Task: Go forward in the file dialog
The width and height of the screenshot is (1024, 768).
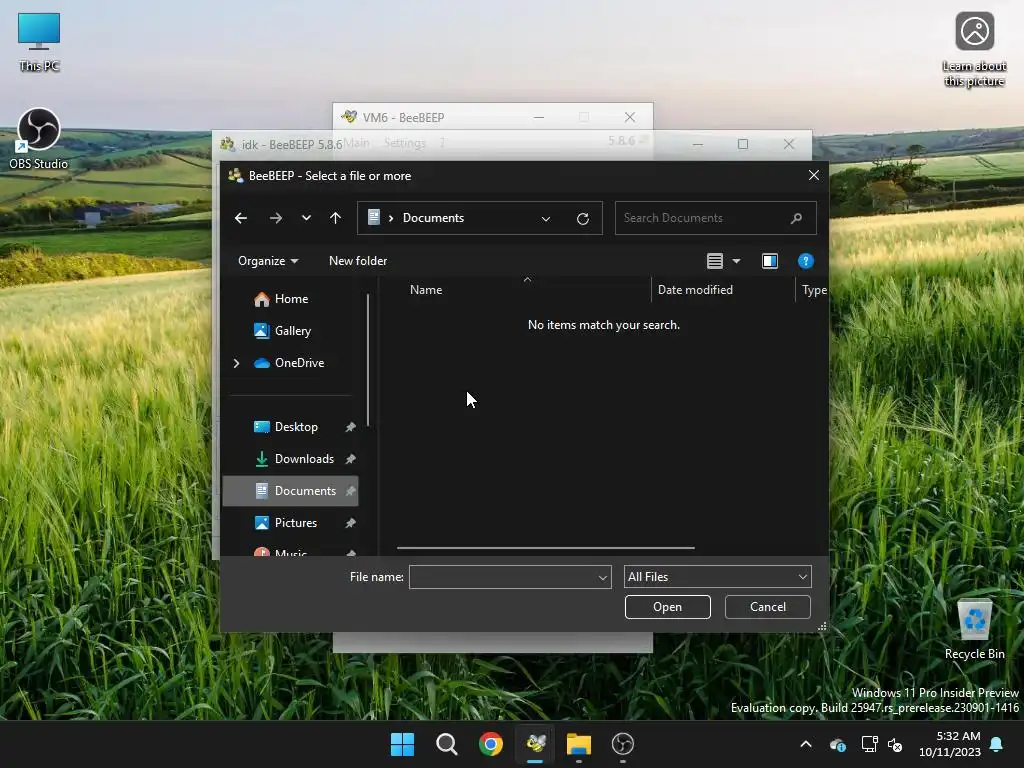Action: pyautogui.click(x=276, y=218)
